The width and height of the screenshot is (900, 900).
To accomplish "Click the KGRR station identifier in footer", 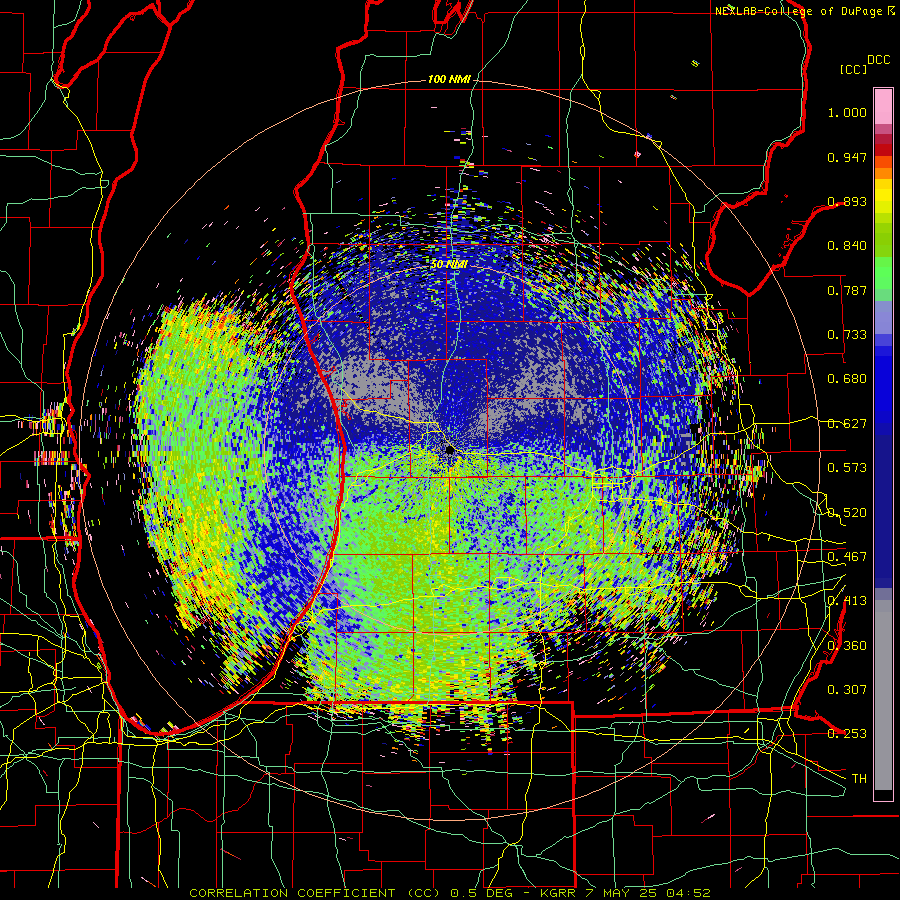I will (557, 893).
